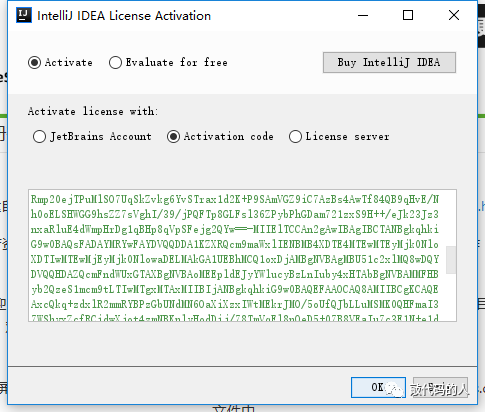The image size is (485, 412).
Task: Place cursor on line starting Rmp20ejTPuM
Action: pos(235,199)
